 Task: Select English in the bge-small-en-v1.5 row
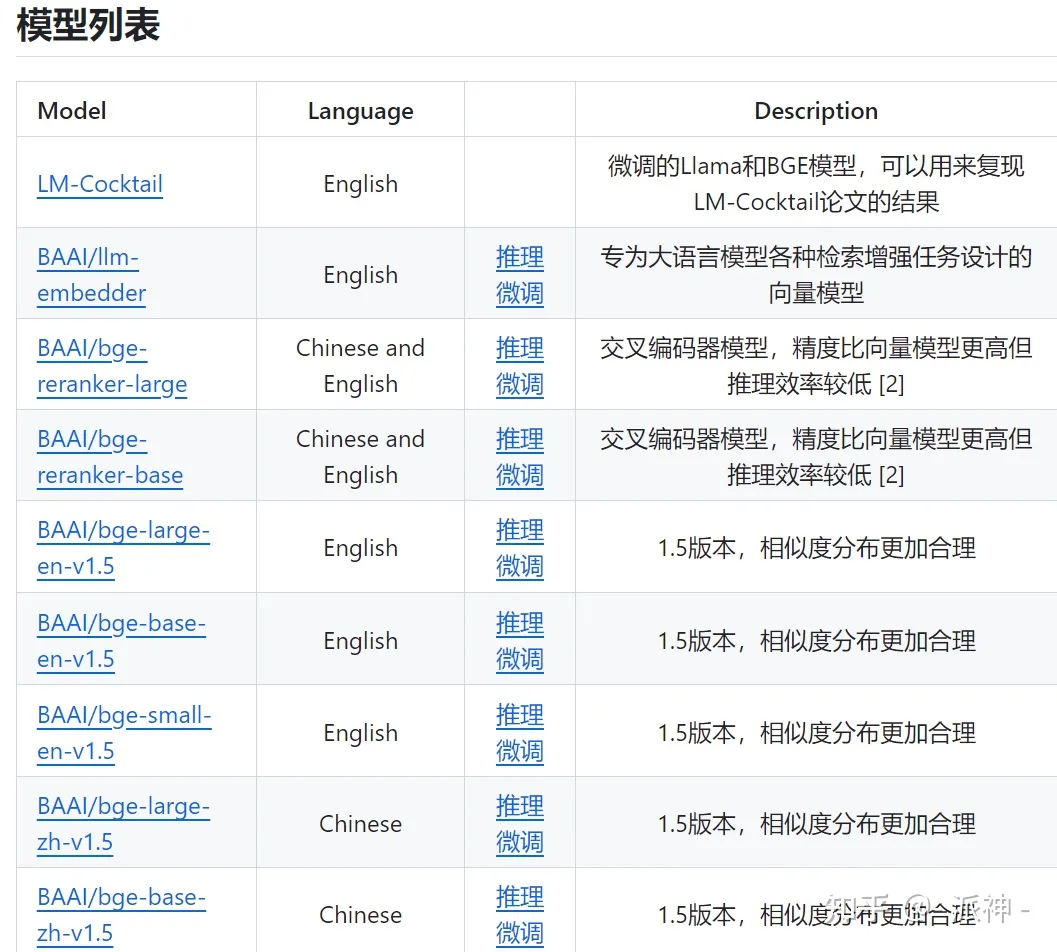[x=361, y=733]
